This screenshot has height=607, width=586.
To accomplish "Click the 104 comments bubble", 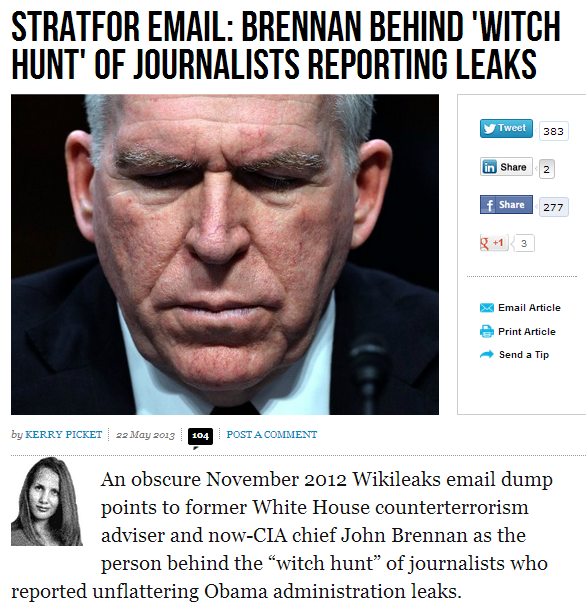I will click(x=200, y=437).
